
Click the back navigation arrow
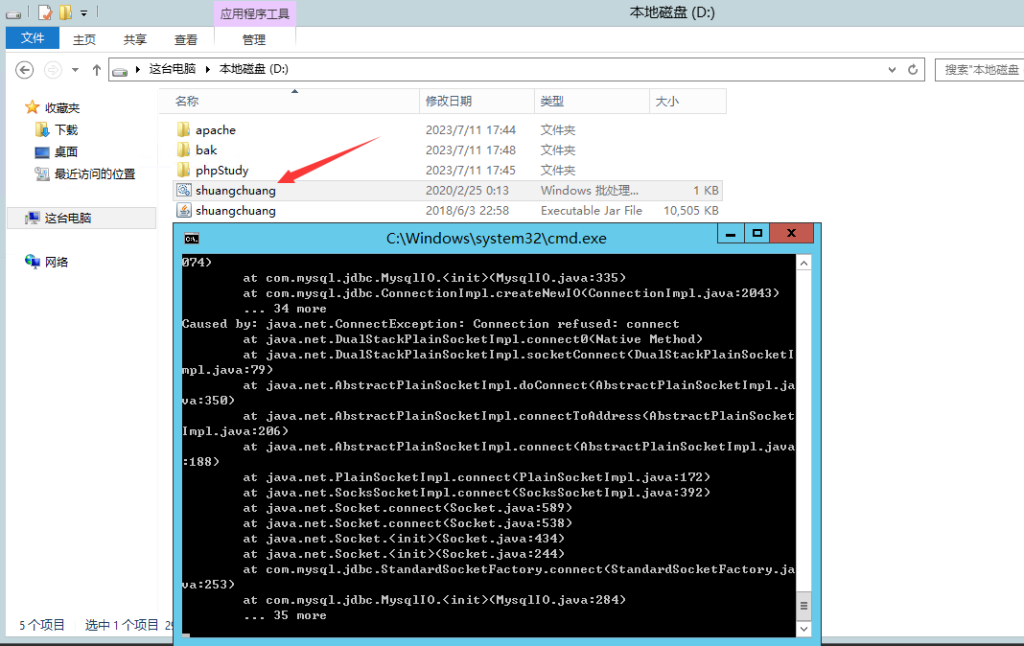pos(25,70)
